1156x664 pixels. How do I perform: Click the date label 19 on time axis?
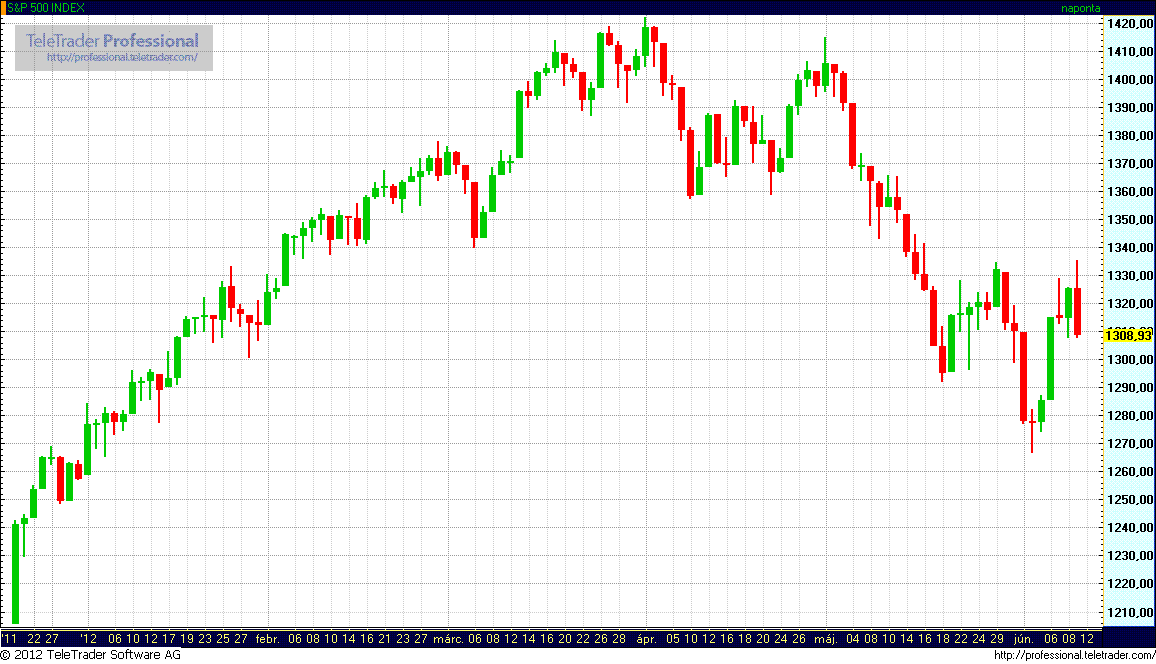pyautogui.click(x=187, y=639)
